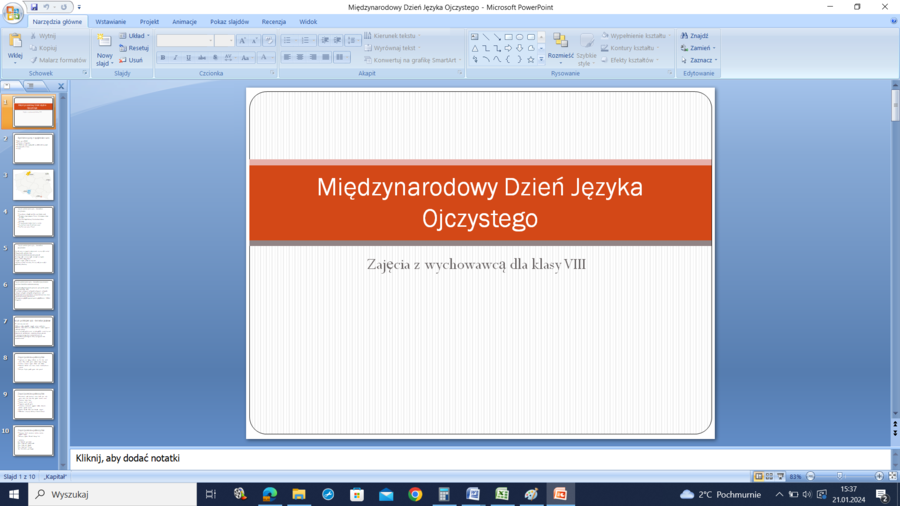Align text right
900x506 pixels.
click(313, 57)
